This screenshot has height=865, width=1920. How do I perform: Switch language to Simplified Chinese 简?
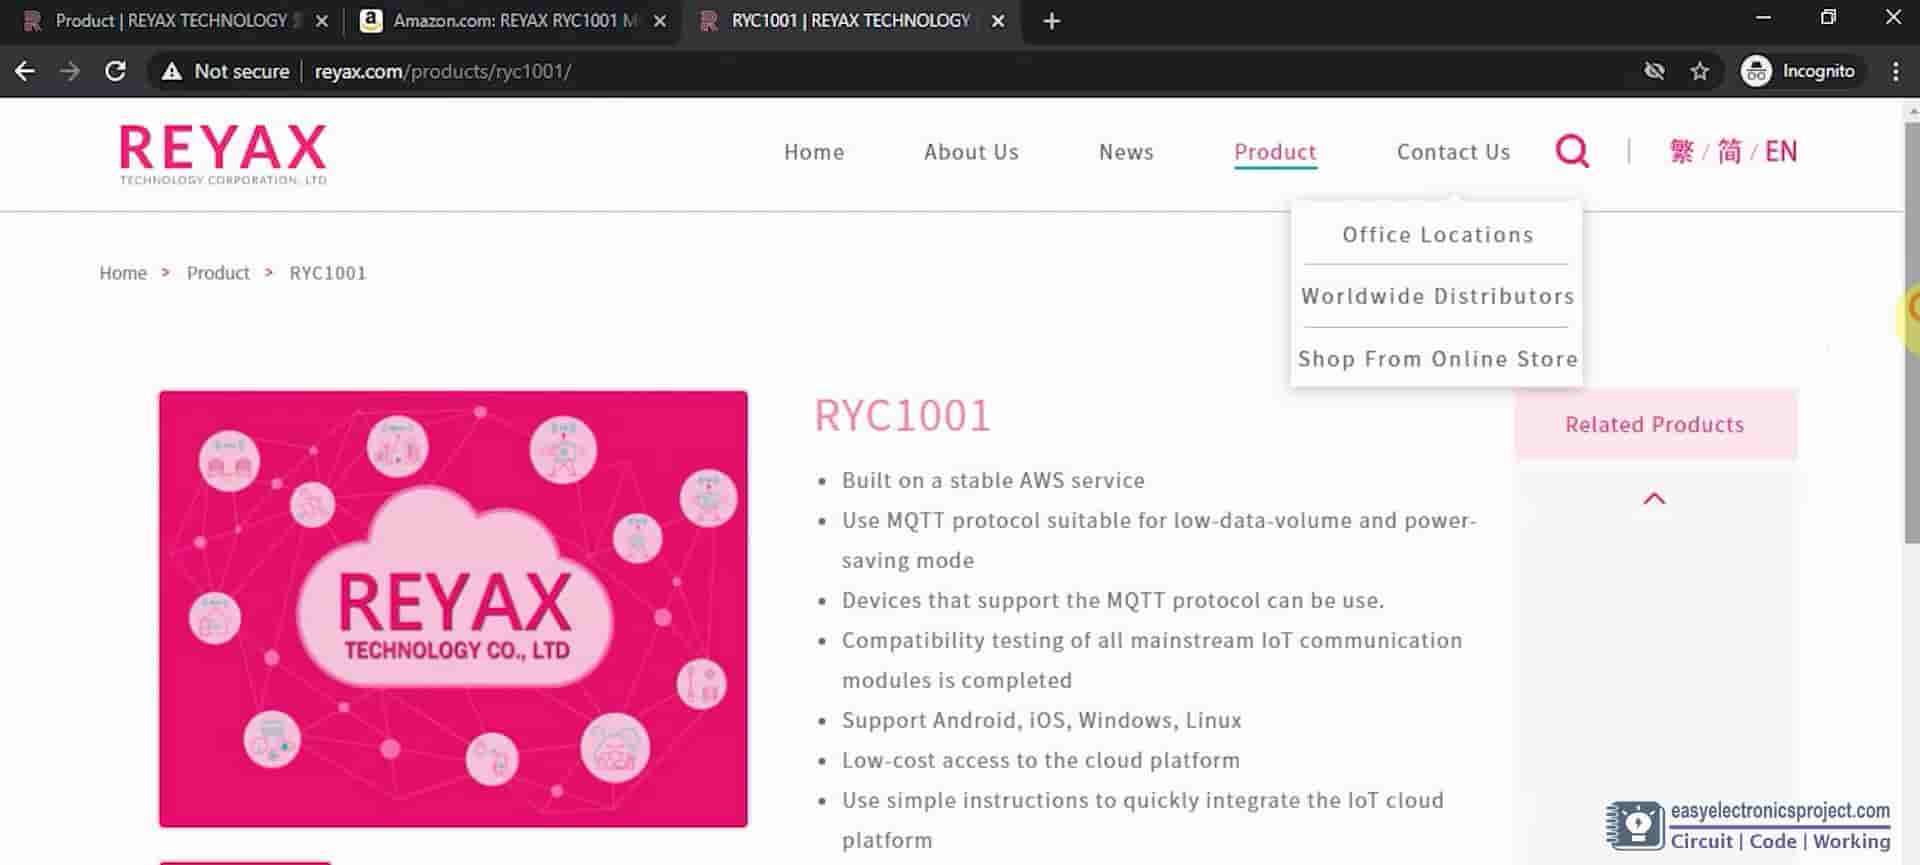click(x=1729, y=151)
